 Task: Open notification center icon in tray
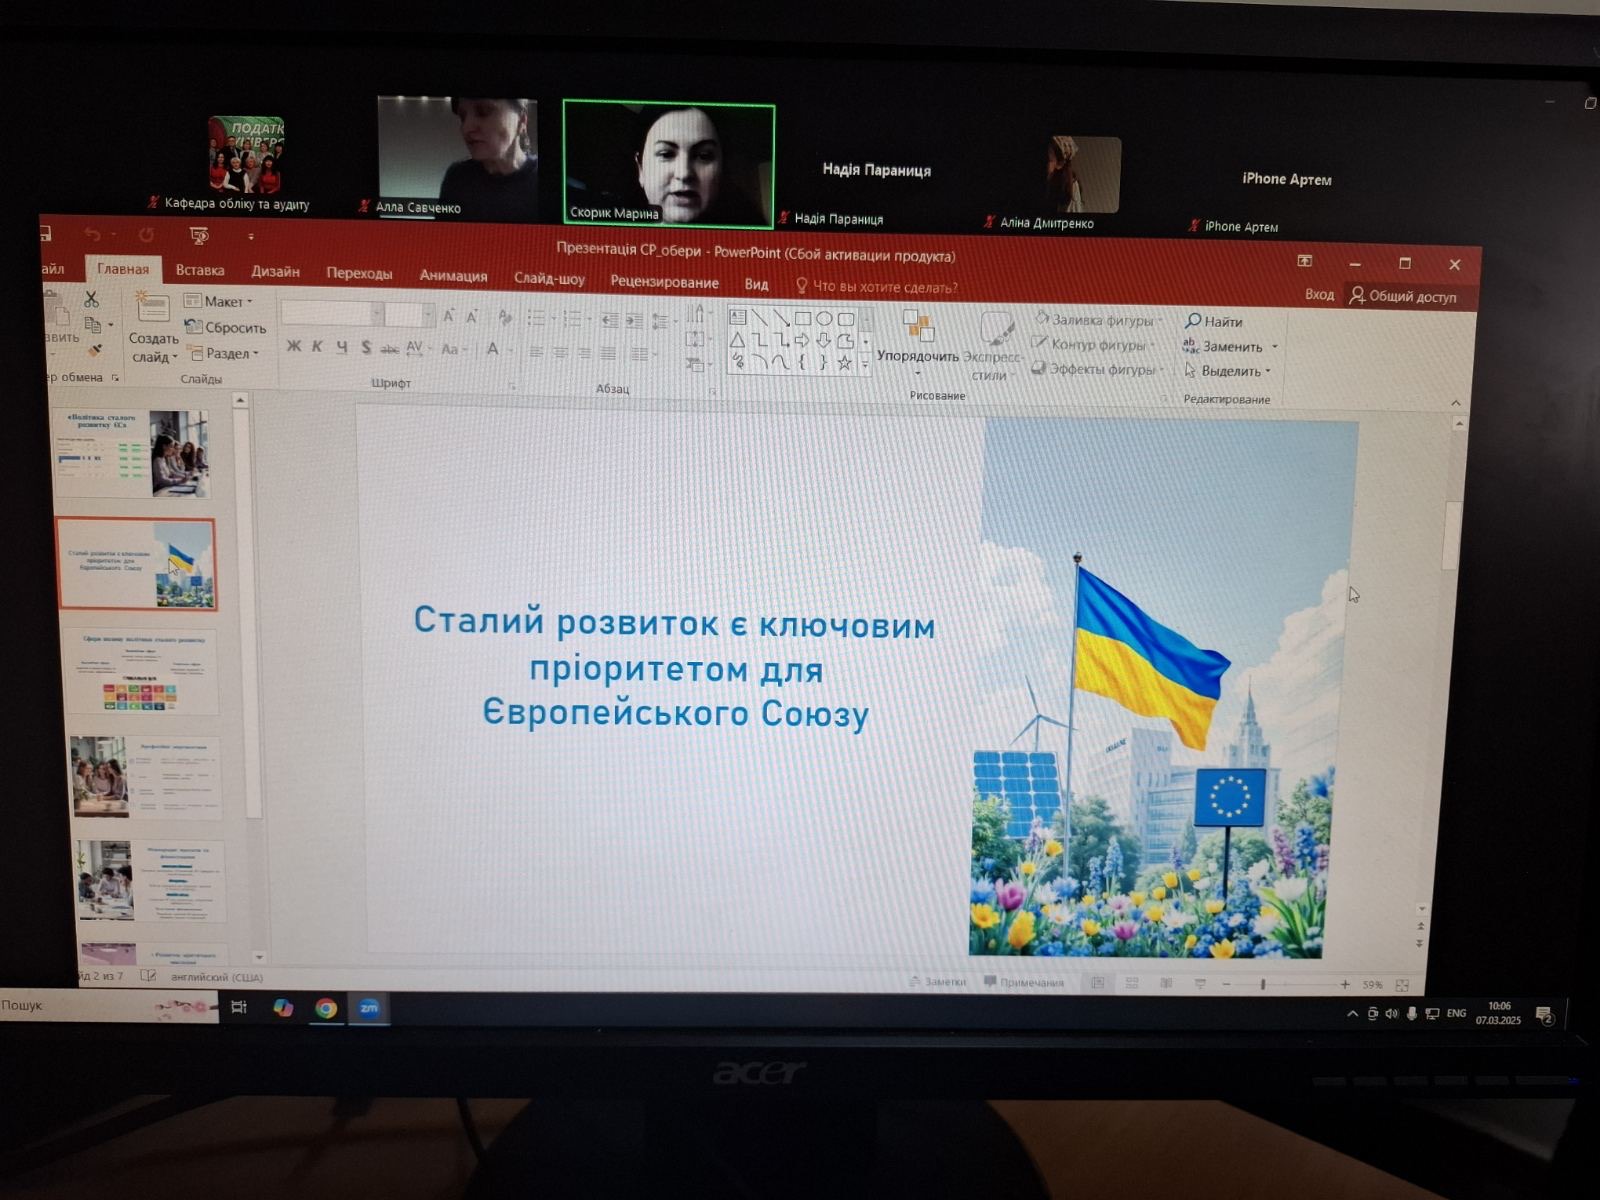pos(1544,1016)
